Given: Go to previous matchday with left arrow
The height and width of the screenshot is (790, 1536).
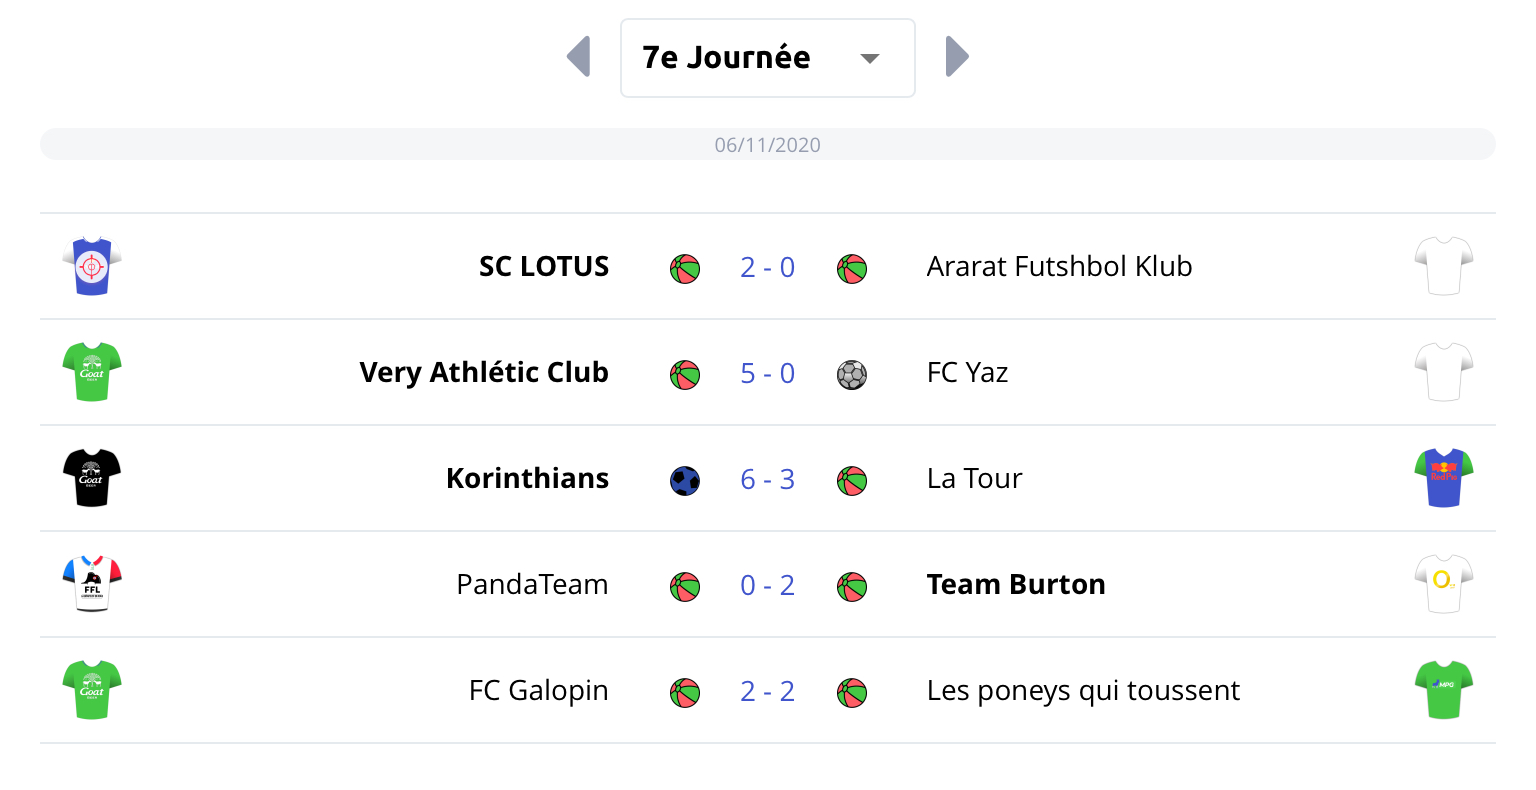Looking at the screenshot, I should click(x=579, y=57).
